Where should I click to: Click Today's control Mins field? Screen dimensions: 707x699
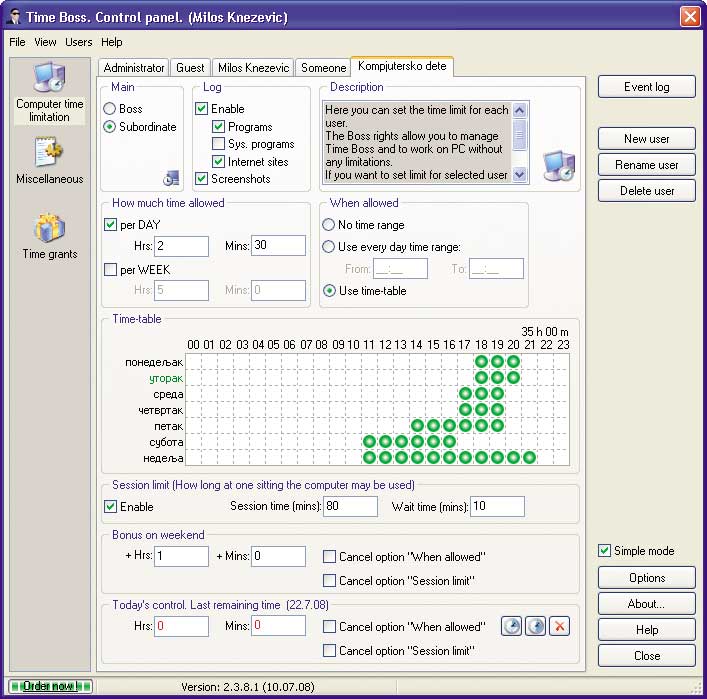pos(278,626)
